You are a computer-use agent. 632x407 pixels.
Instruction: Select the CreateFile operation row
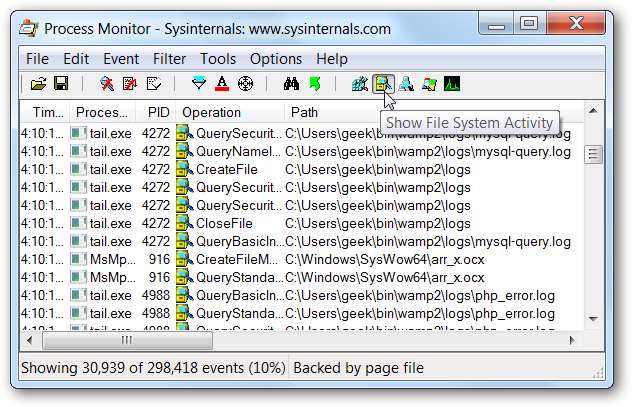[x=301, y=170]
